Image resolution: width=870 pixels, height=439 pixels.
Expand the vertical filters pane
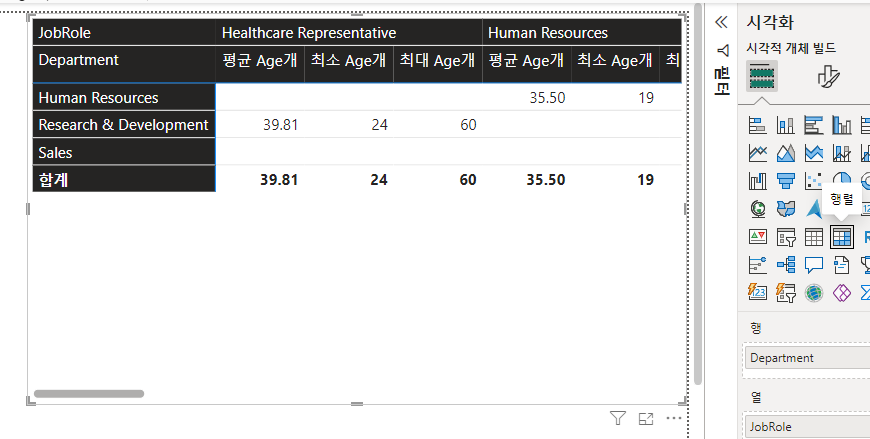(x=721, y=75)
